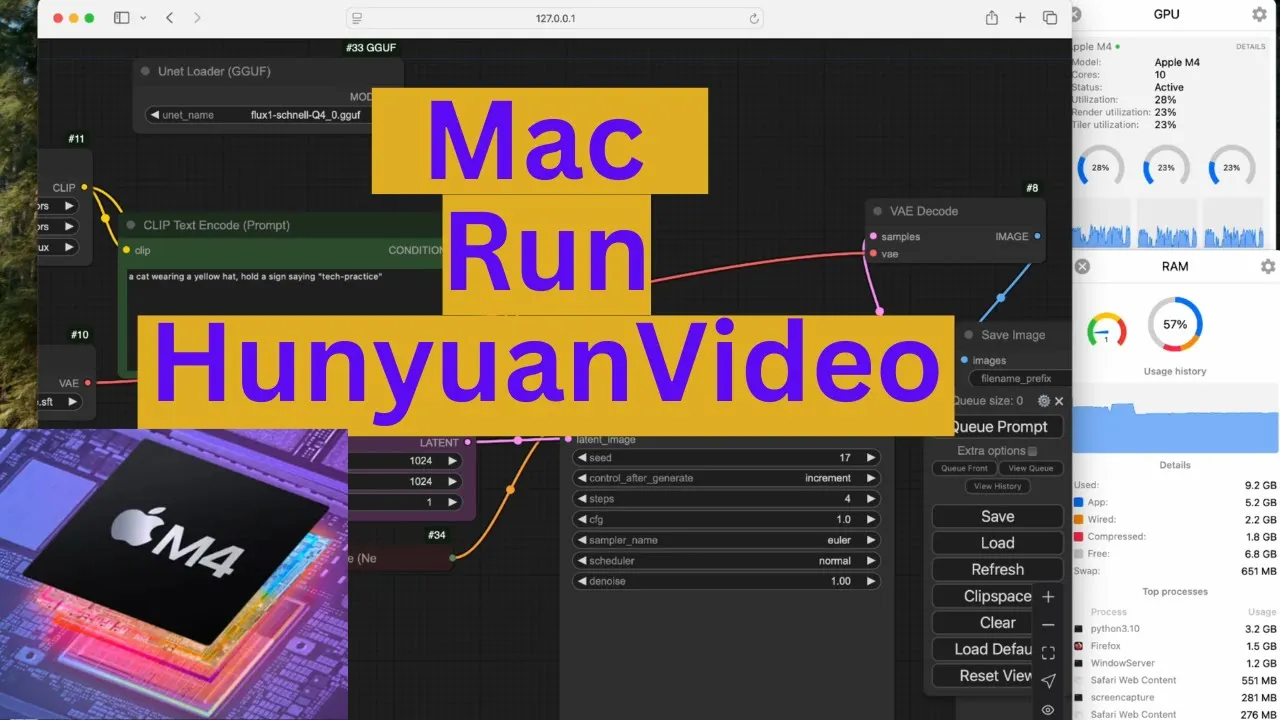Toggle the Safari sidebar icon
Screen dimensions: 1280x720
tap(121, 18)
